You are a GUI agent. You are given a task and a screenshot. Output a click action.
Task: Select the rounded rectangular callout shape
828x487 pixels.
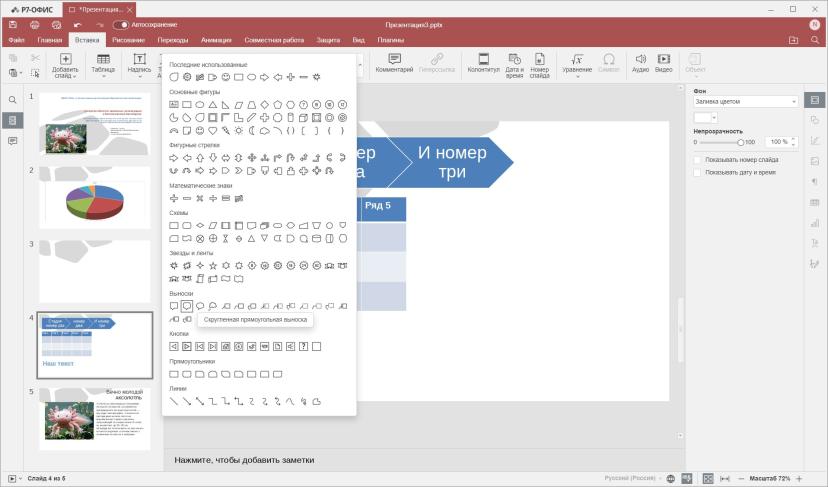point(186,306)
